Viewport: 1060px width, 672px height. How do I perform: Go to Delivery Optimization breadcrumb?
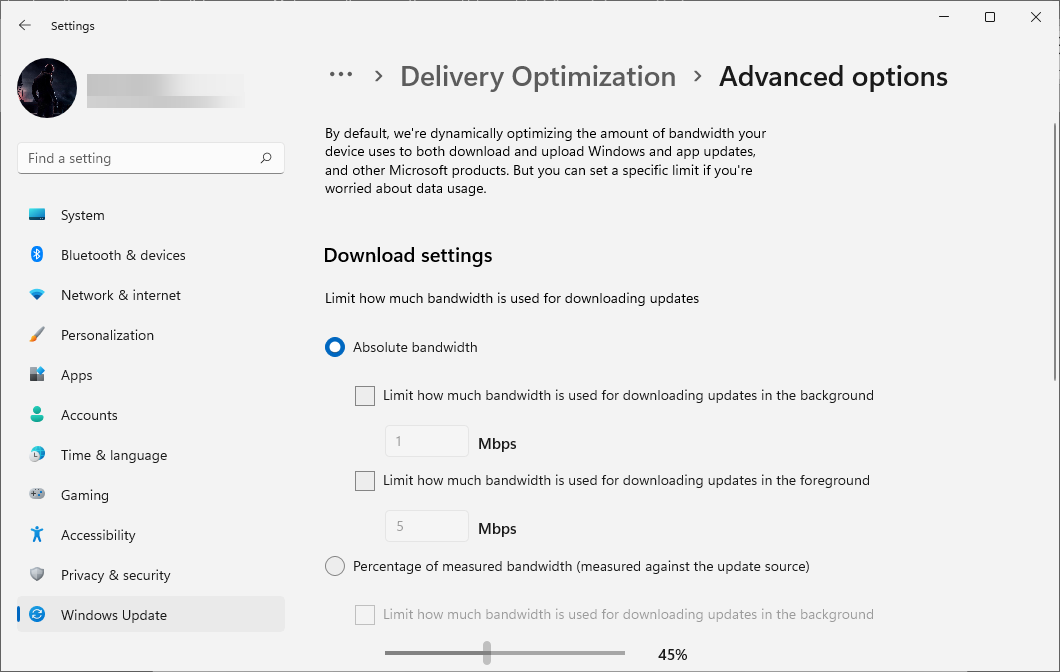pos(538,76)
